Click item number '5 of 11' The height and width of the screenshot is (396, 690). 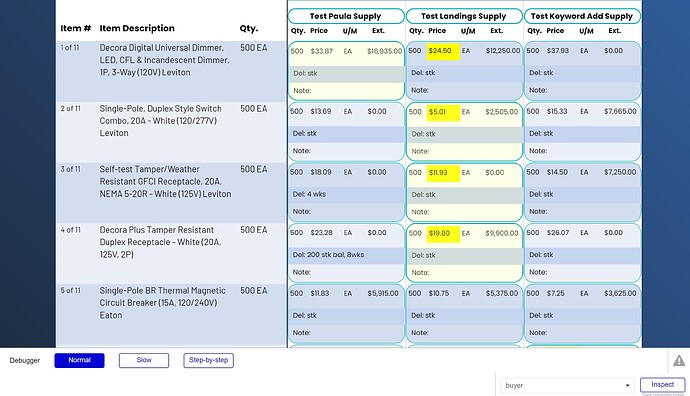pyautogui.click(x=70, y=290)
